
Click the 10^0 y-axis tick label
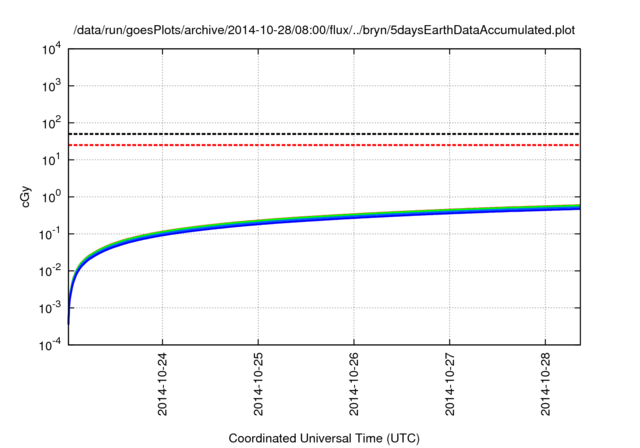pos(51,197)
